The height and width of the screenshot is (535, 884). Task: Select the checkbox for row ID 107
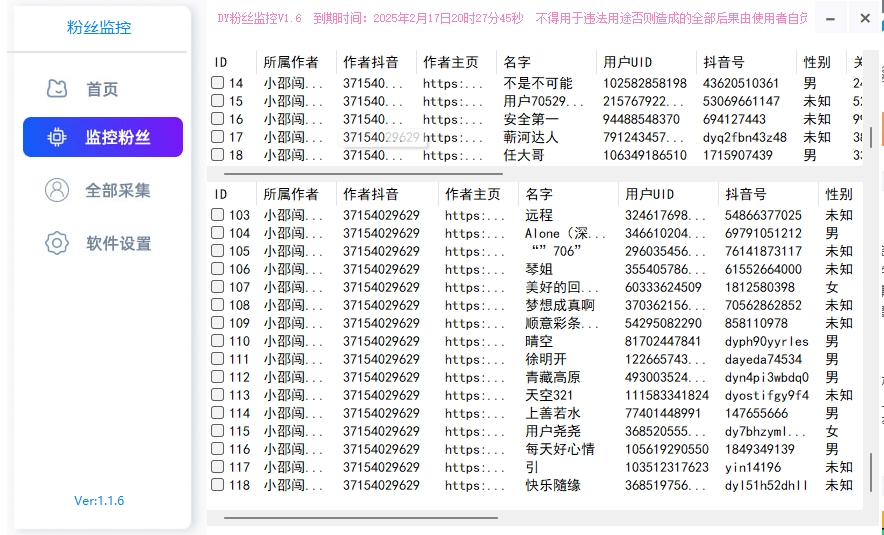[x=218, y=287]
